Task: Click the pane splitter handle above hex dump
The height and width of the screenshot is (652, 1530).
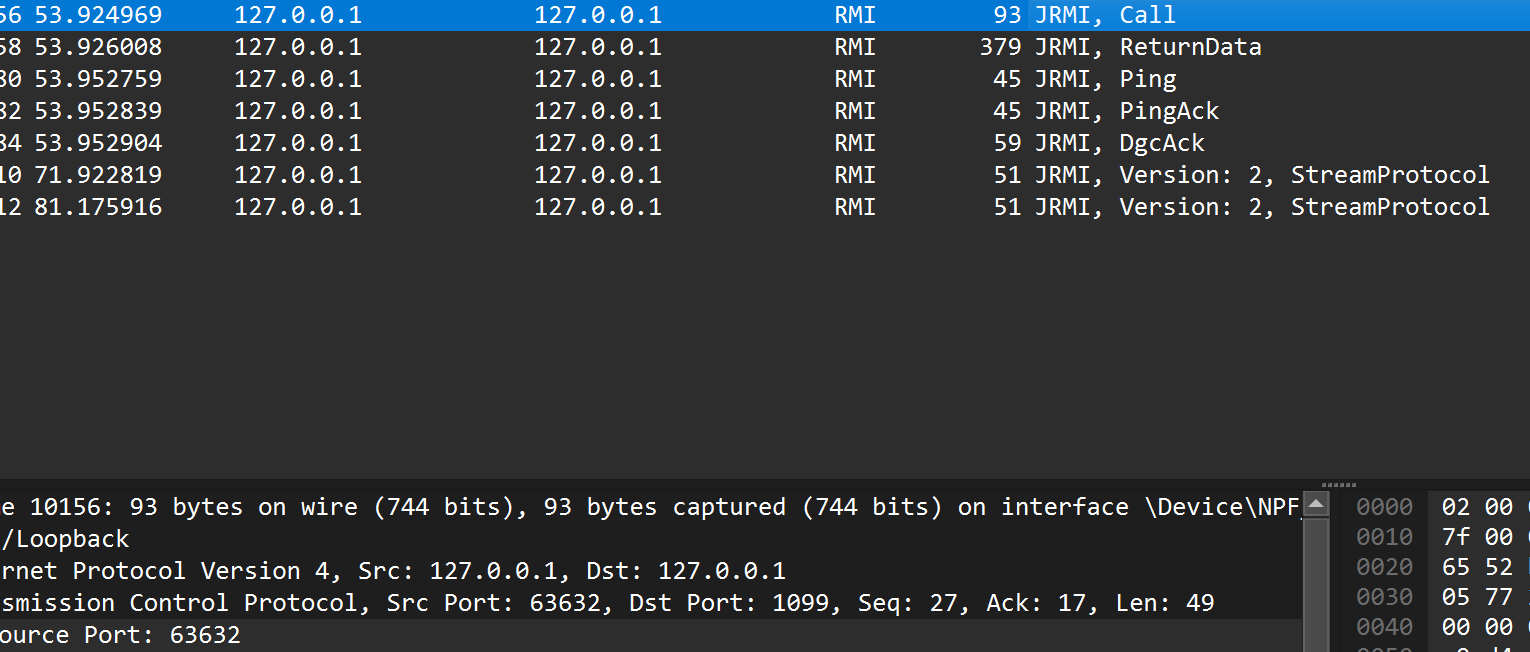Action: pyautogui.click(x=1339, y=485)
